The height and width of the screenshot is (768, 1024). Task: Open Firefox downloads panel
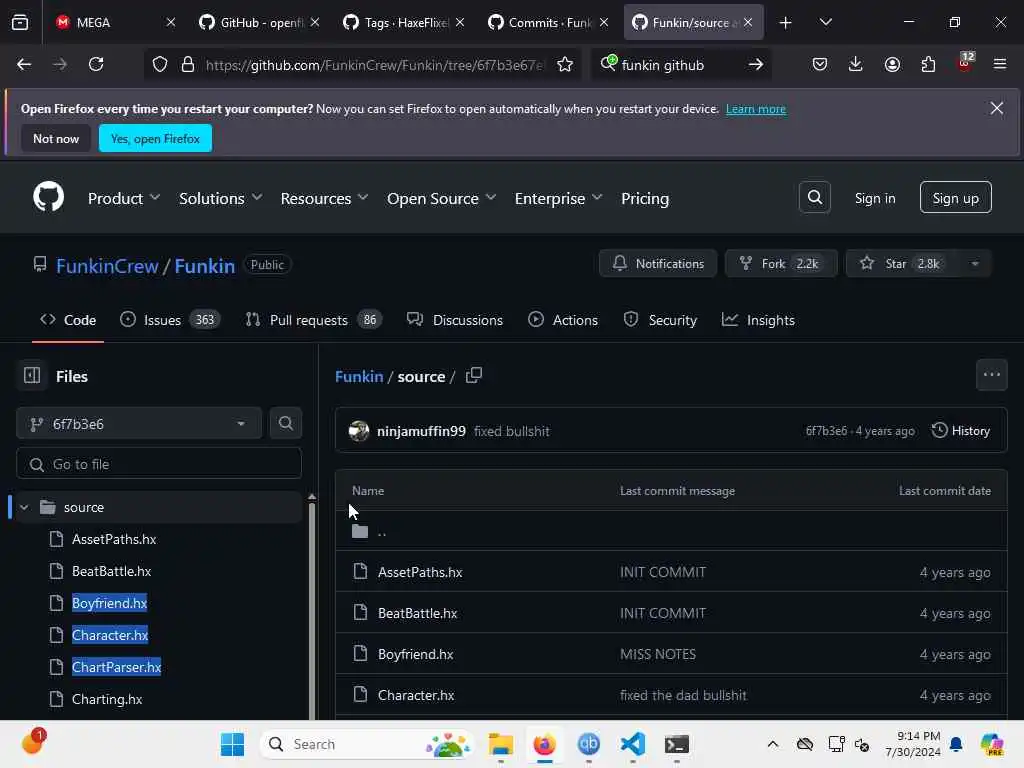[x=856, y=64]
